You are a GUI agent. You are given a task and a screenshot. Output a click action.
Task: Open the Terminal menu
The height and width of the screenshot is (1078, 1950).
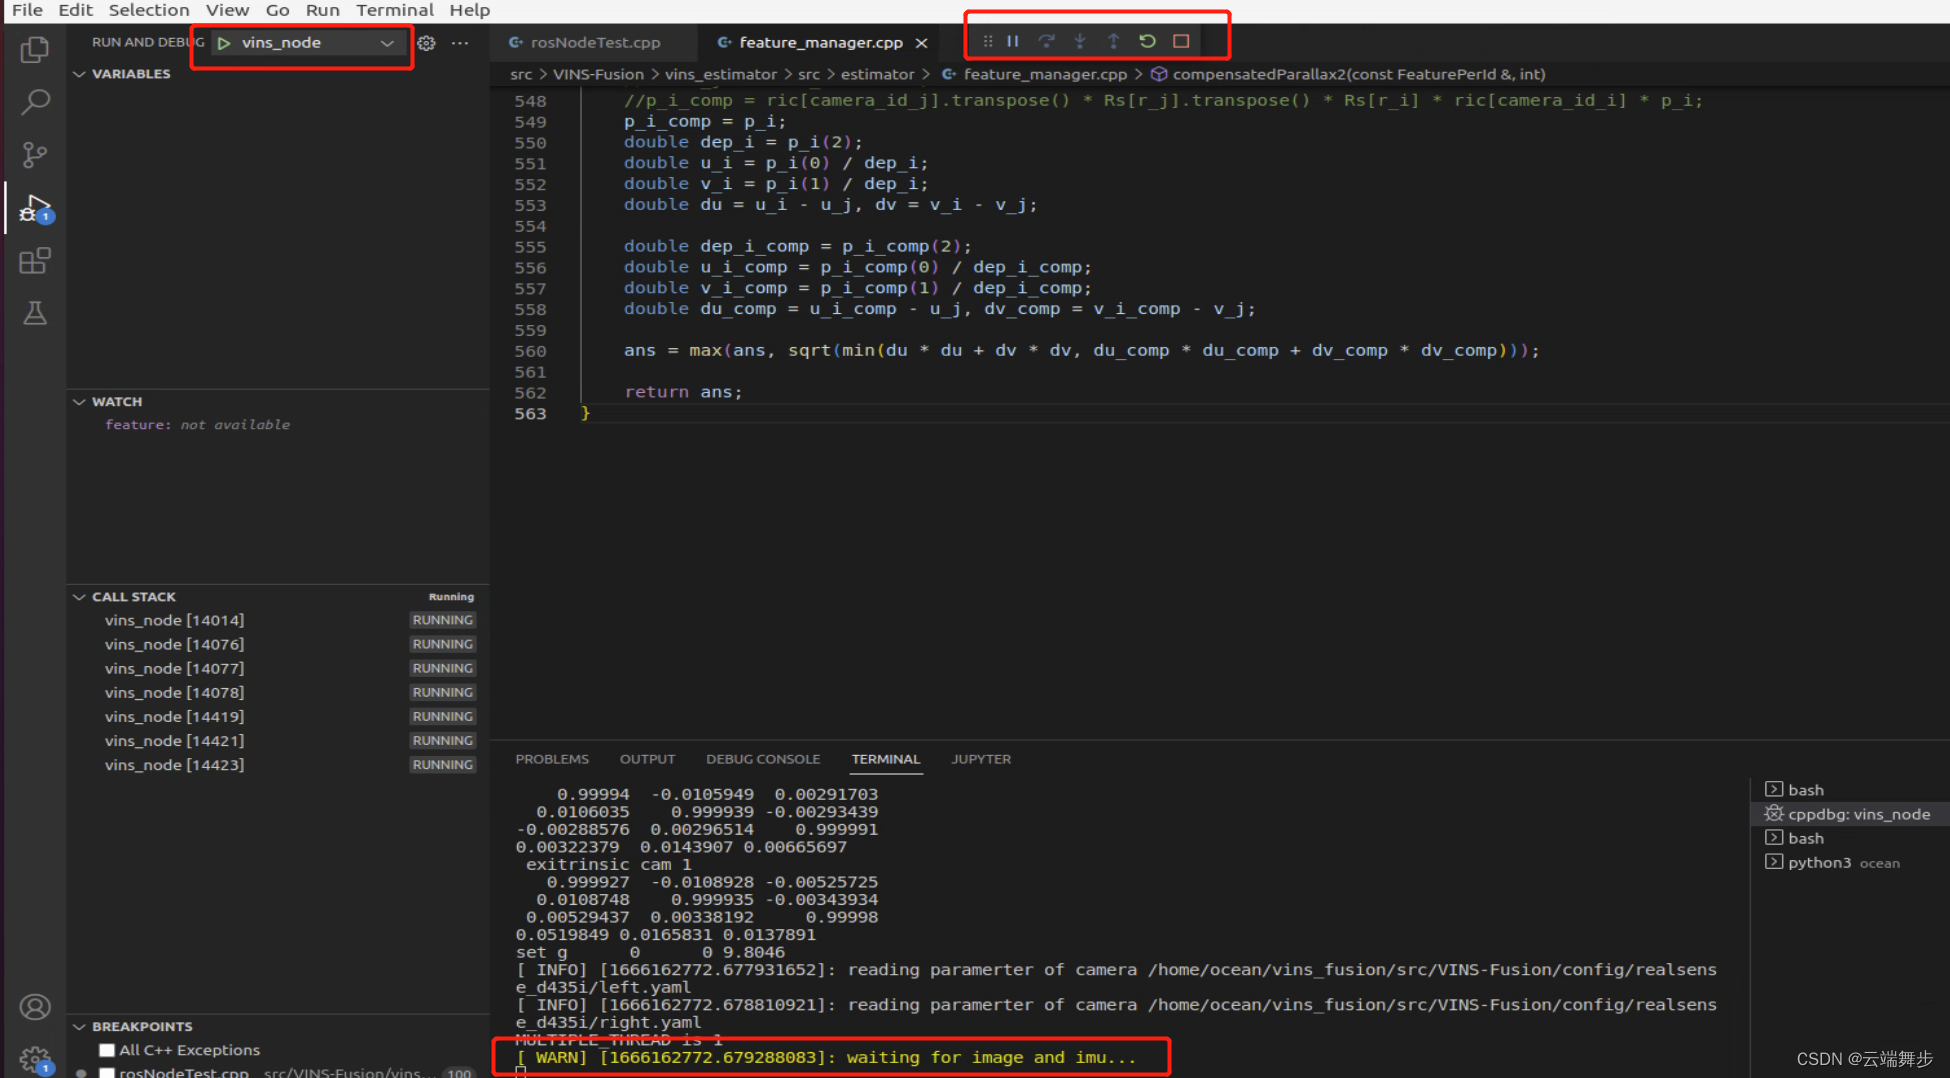394,10
